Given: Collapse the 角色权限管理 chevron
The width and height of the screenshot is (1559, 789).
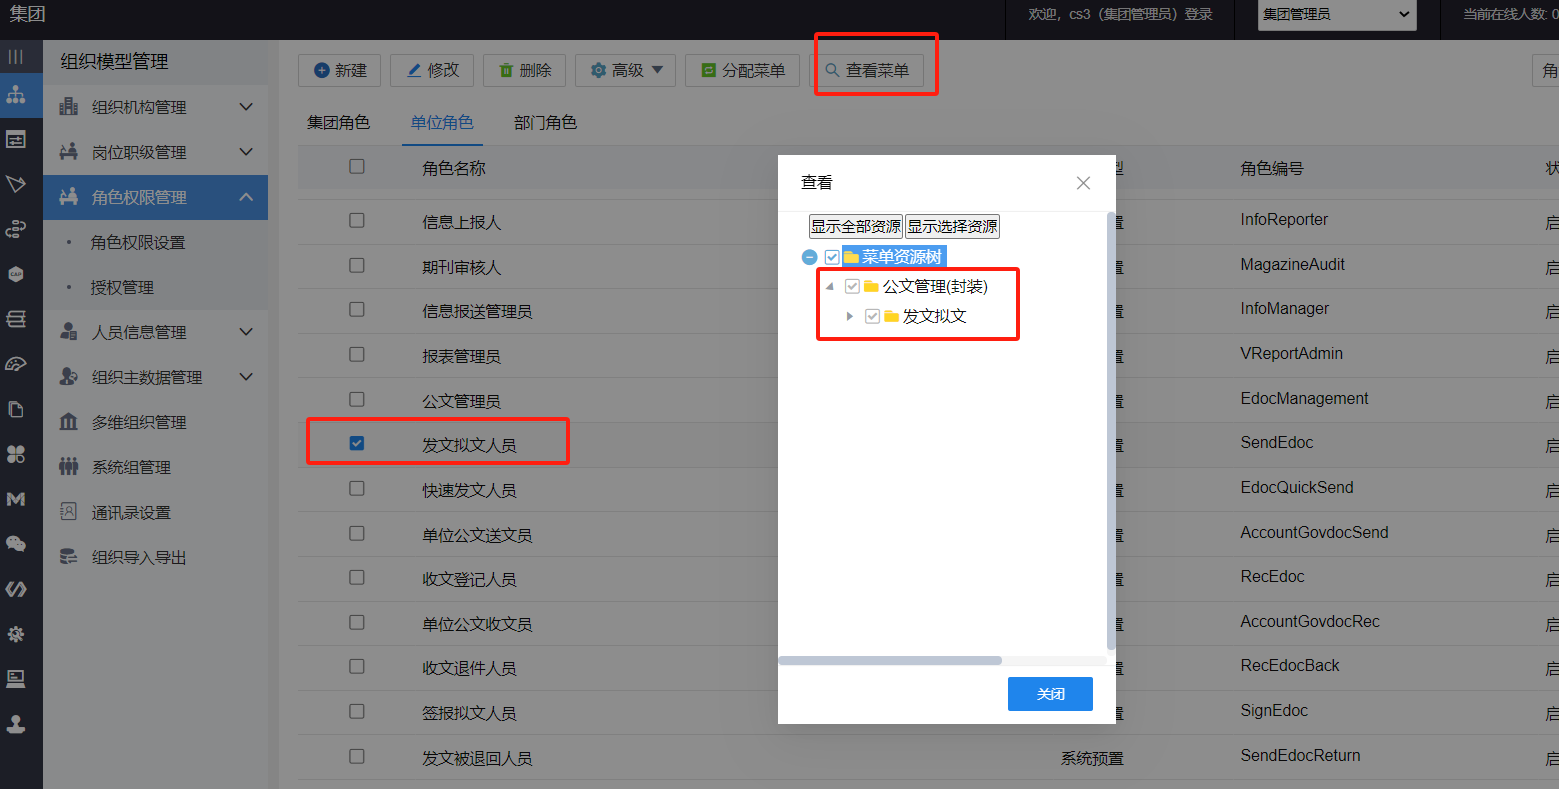Looking at the screenshot, I should tap(246, 197).
